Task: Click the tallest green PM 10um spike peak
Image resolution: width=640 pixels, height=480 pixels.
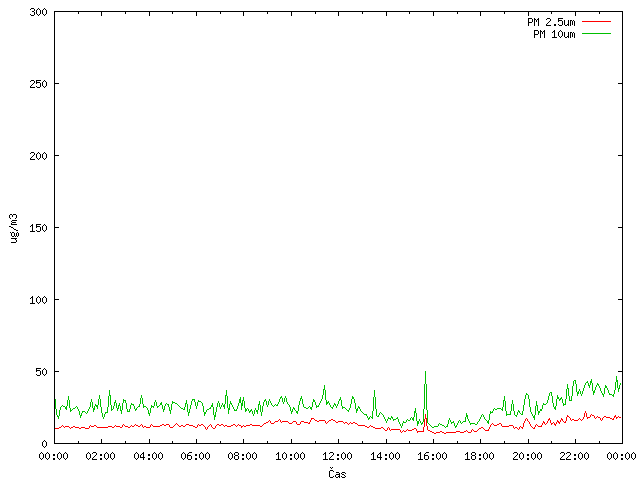Action: click(x=425, y=372)
